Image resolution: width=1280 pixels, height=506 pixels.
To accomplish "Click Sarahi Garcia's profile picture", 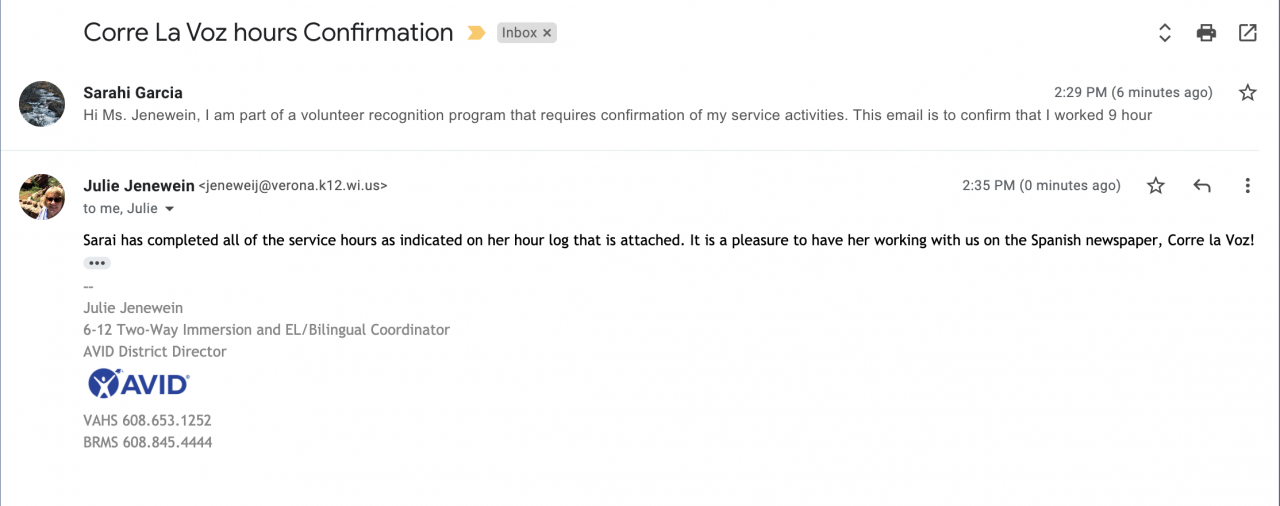I will 43,104.
